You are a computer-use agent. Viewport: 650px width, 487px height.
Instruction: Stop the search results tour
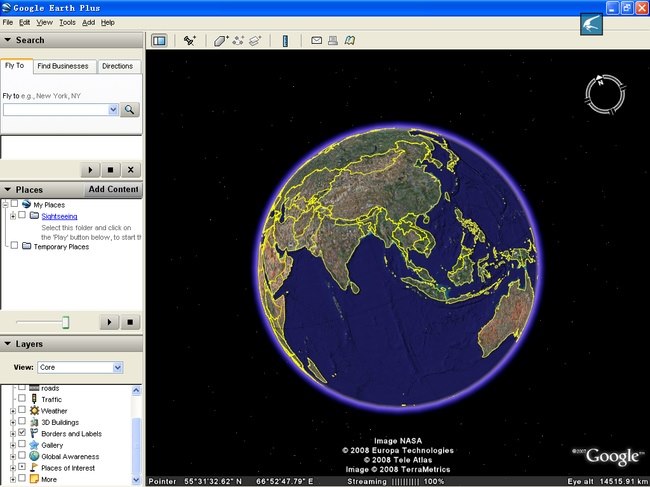(x=110, y=170)
